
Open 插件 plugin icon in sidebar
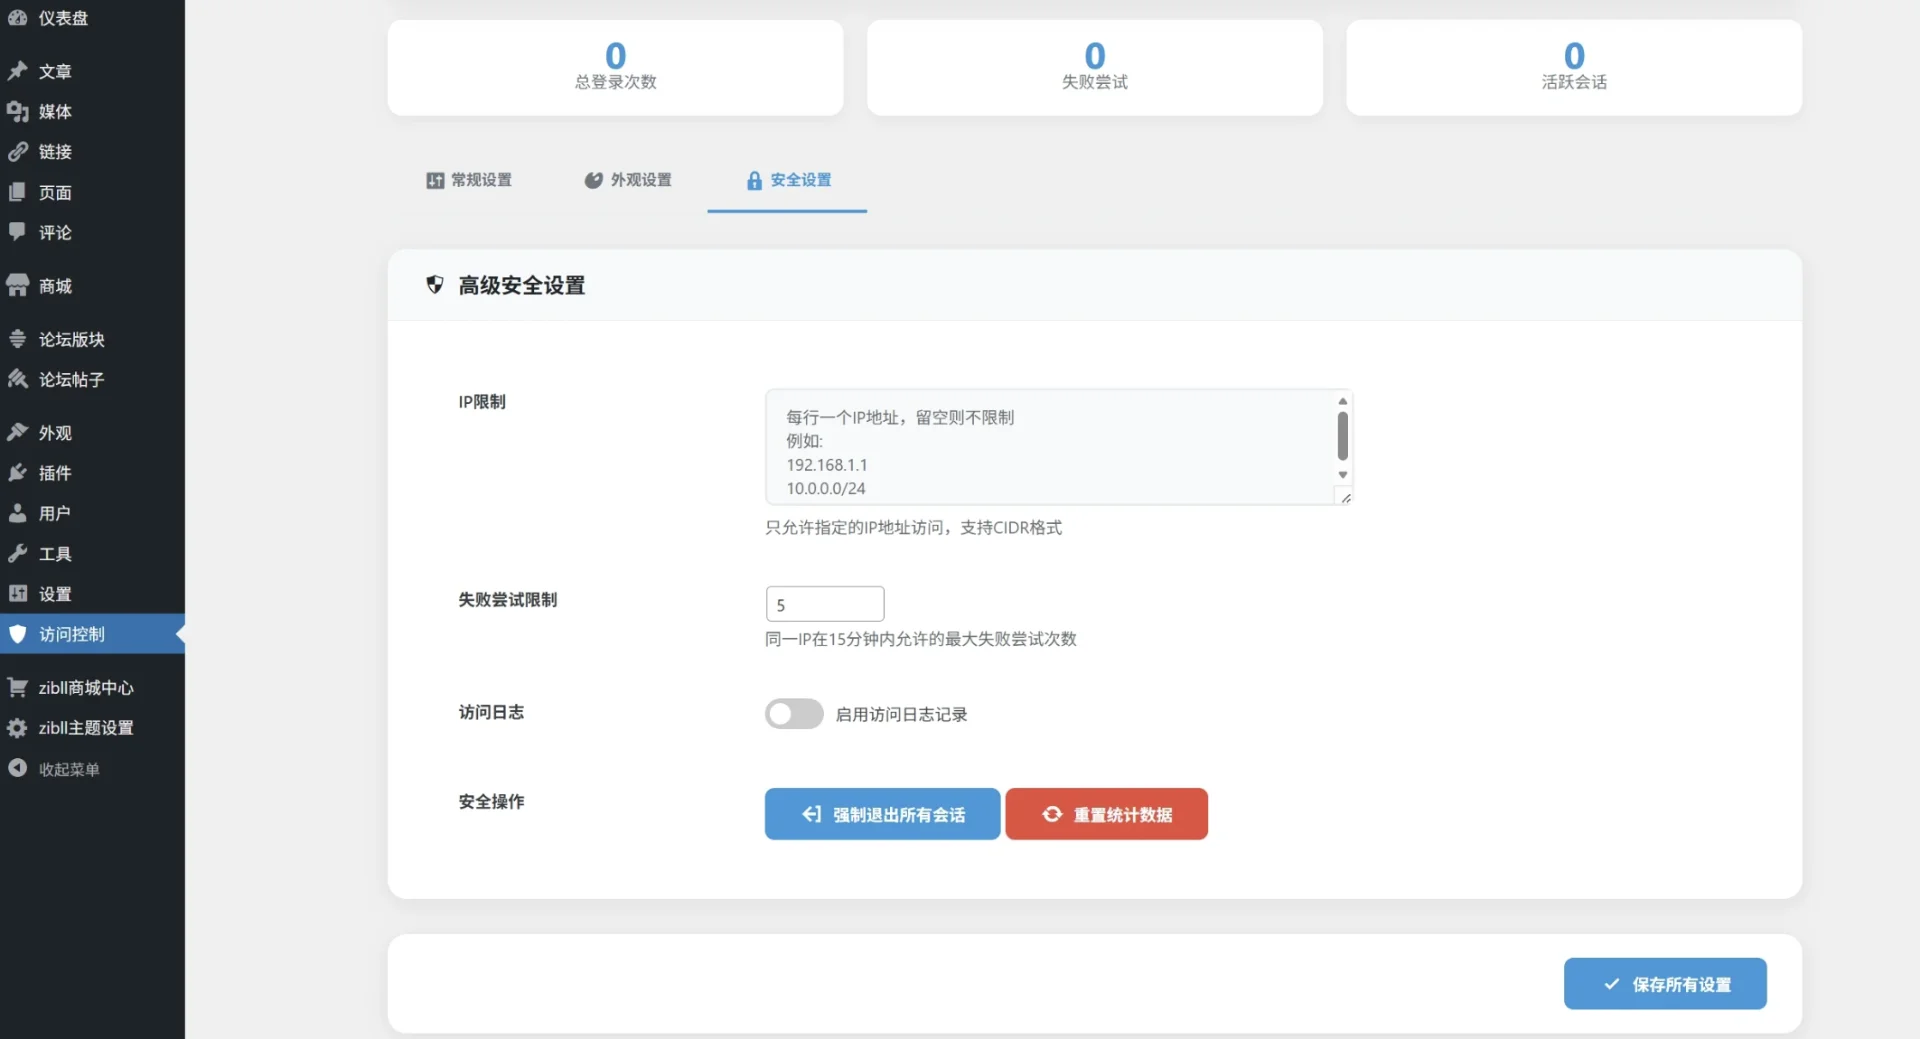17,473
